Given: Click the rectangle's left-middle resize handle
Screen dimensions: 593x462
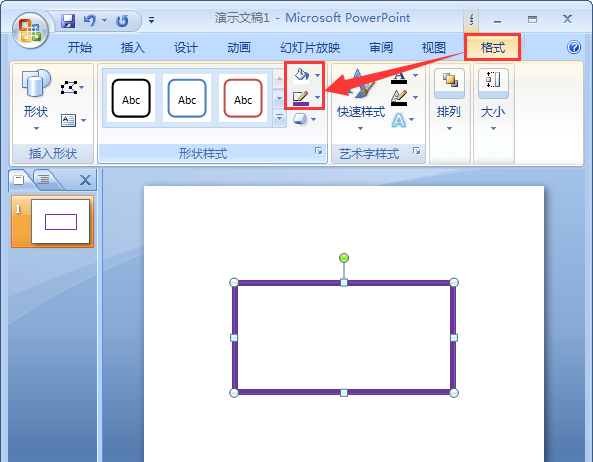Looking at the screenshot, I should point(234,338).
